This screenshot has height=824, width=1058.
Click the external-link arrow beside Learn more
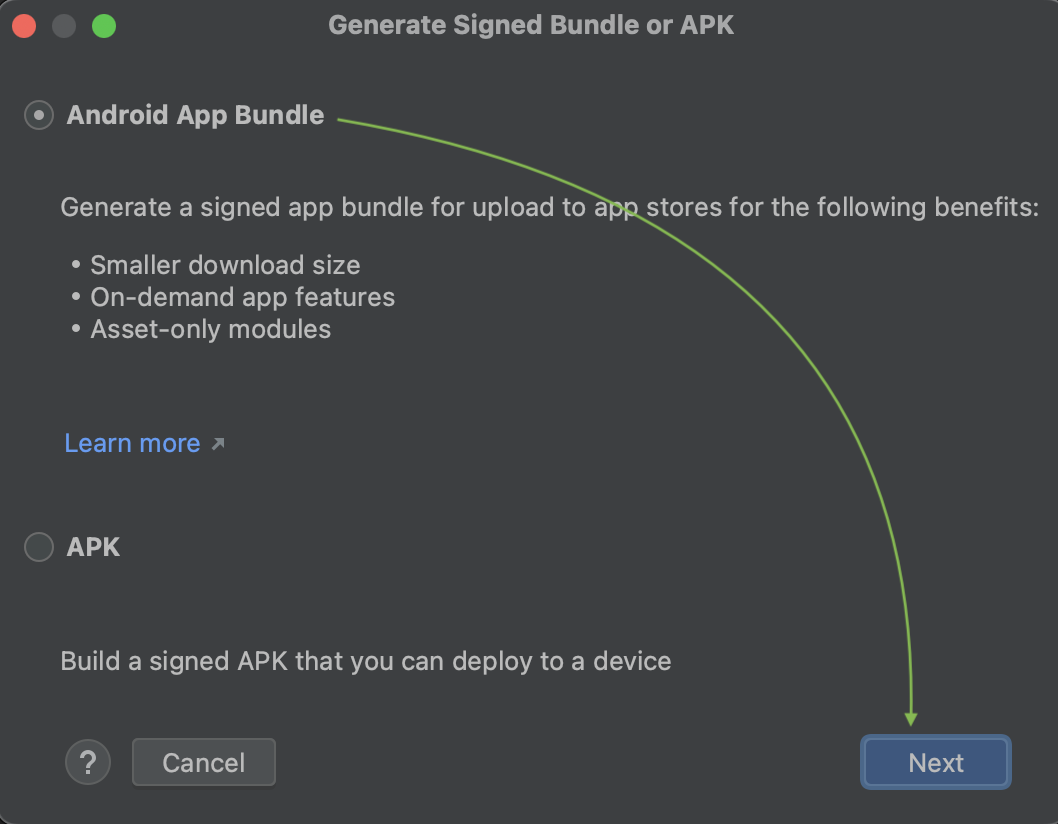tap(219, 443)
